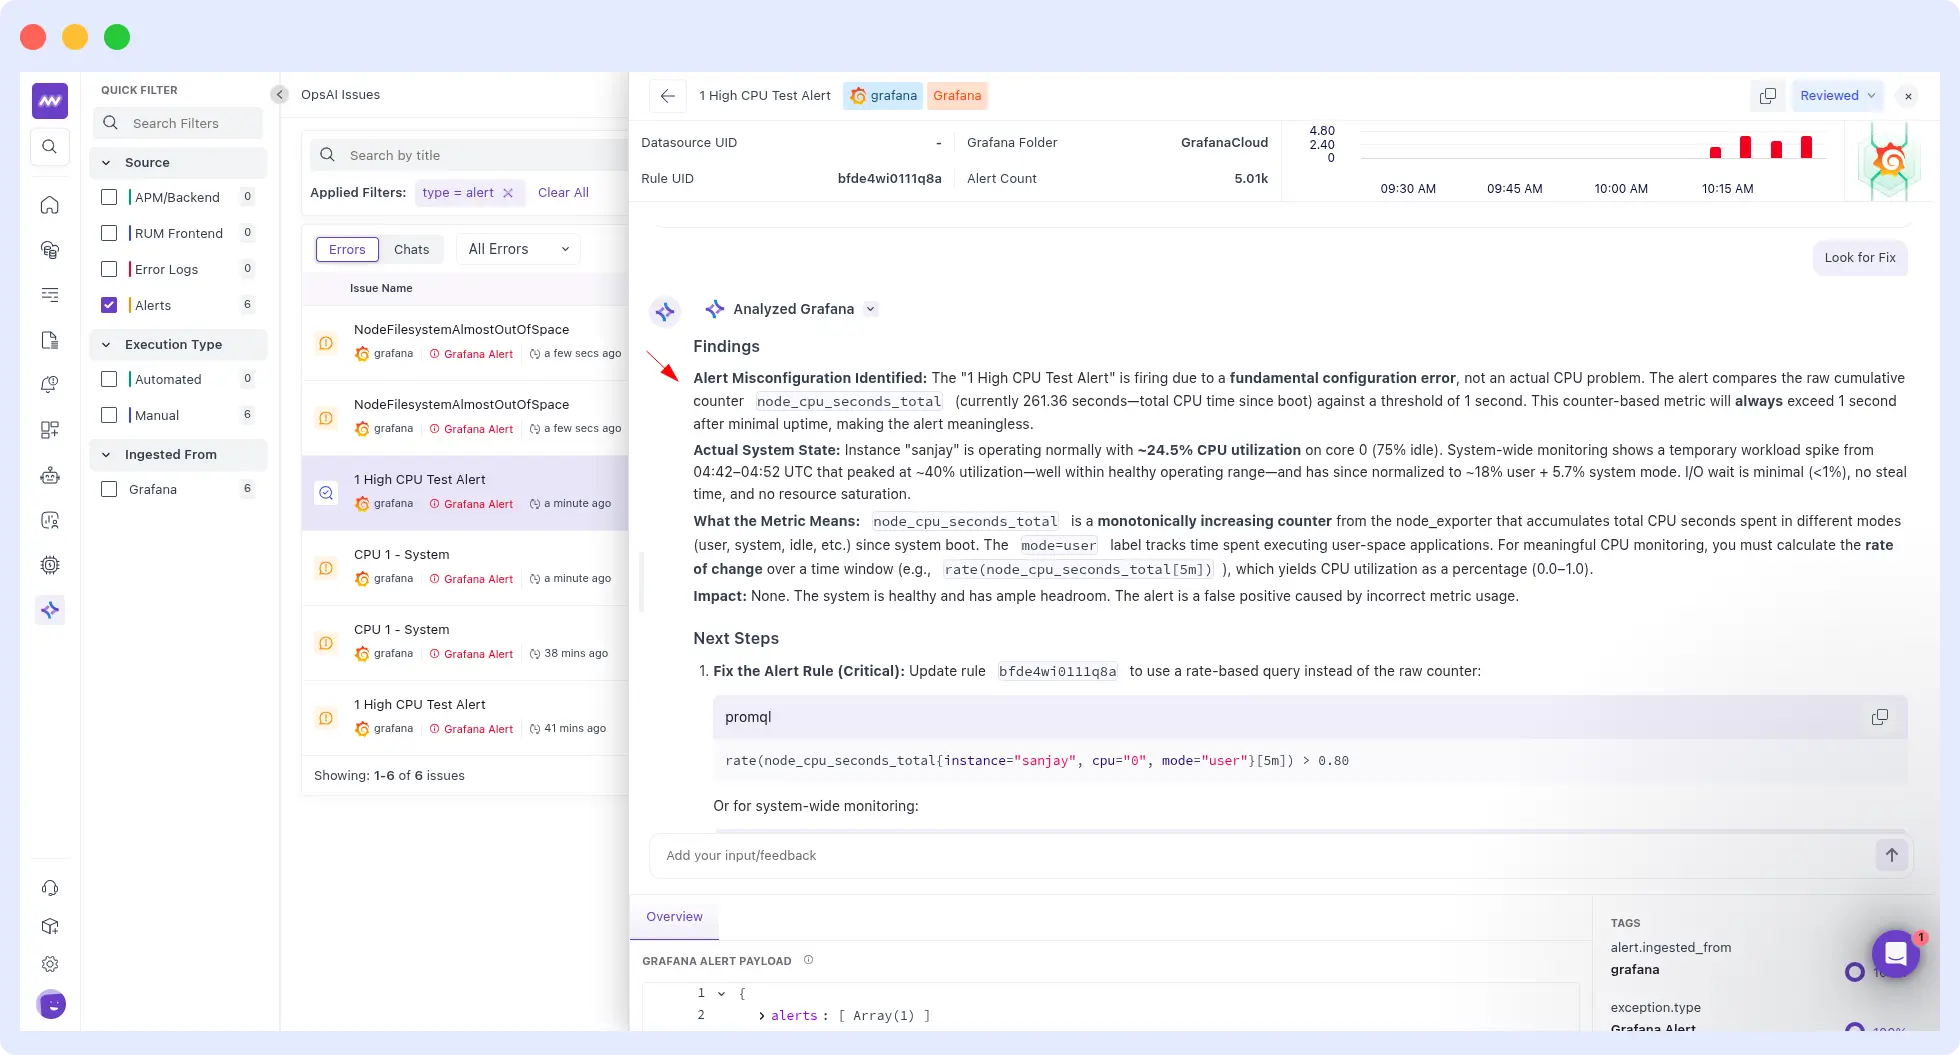
Task: Click the search magnifier icon in sidebar
Action: (50, 147)
